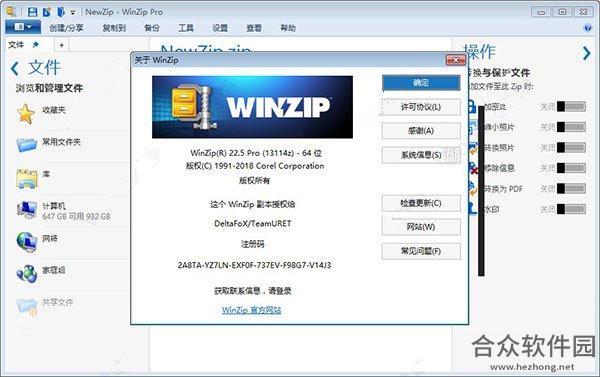
Task: Open the 网络 network icon
Action: point(26,242)
